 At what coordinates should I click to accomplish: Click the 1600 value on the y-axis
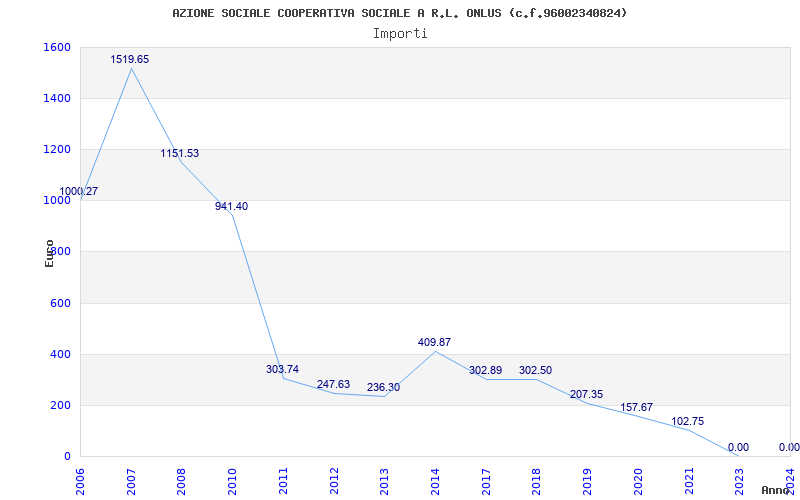coord(57,48)
